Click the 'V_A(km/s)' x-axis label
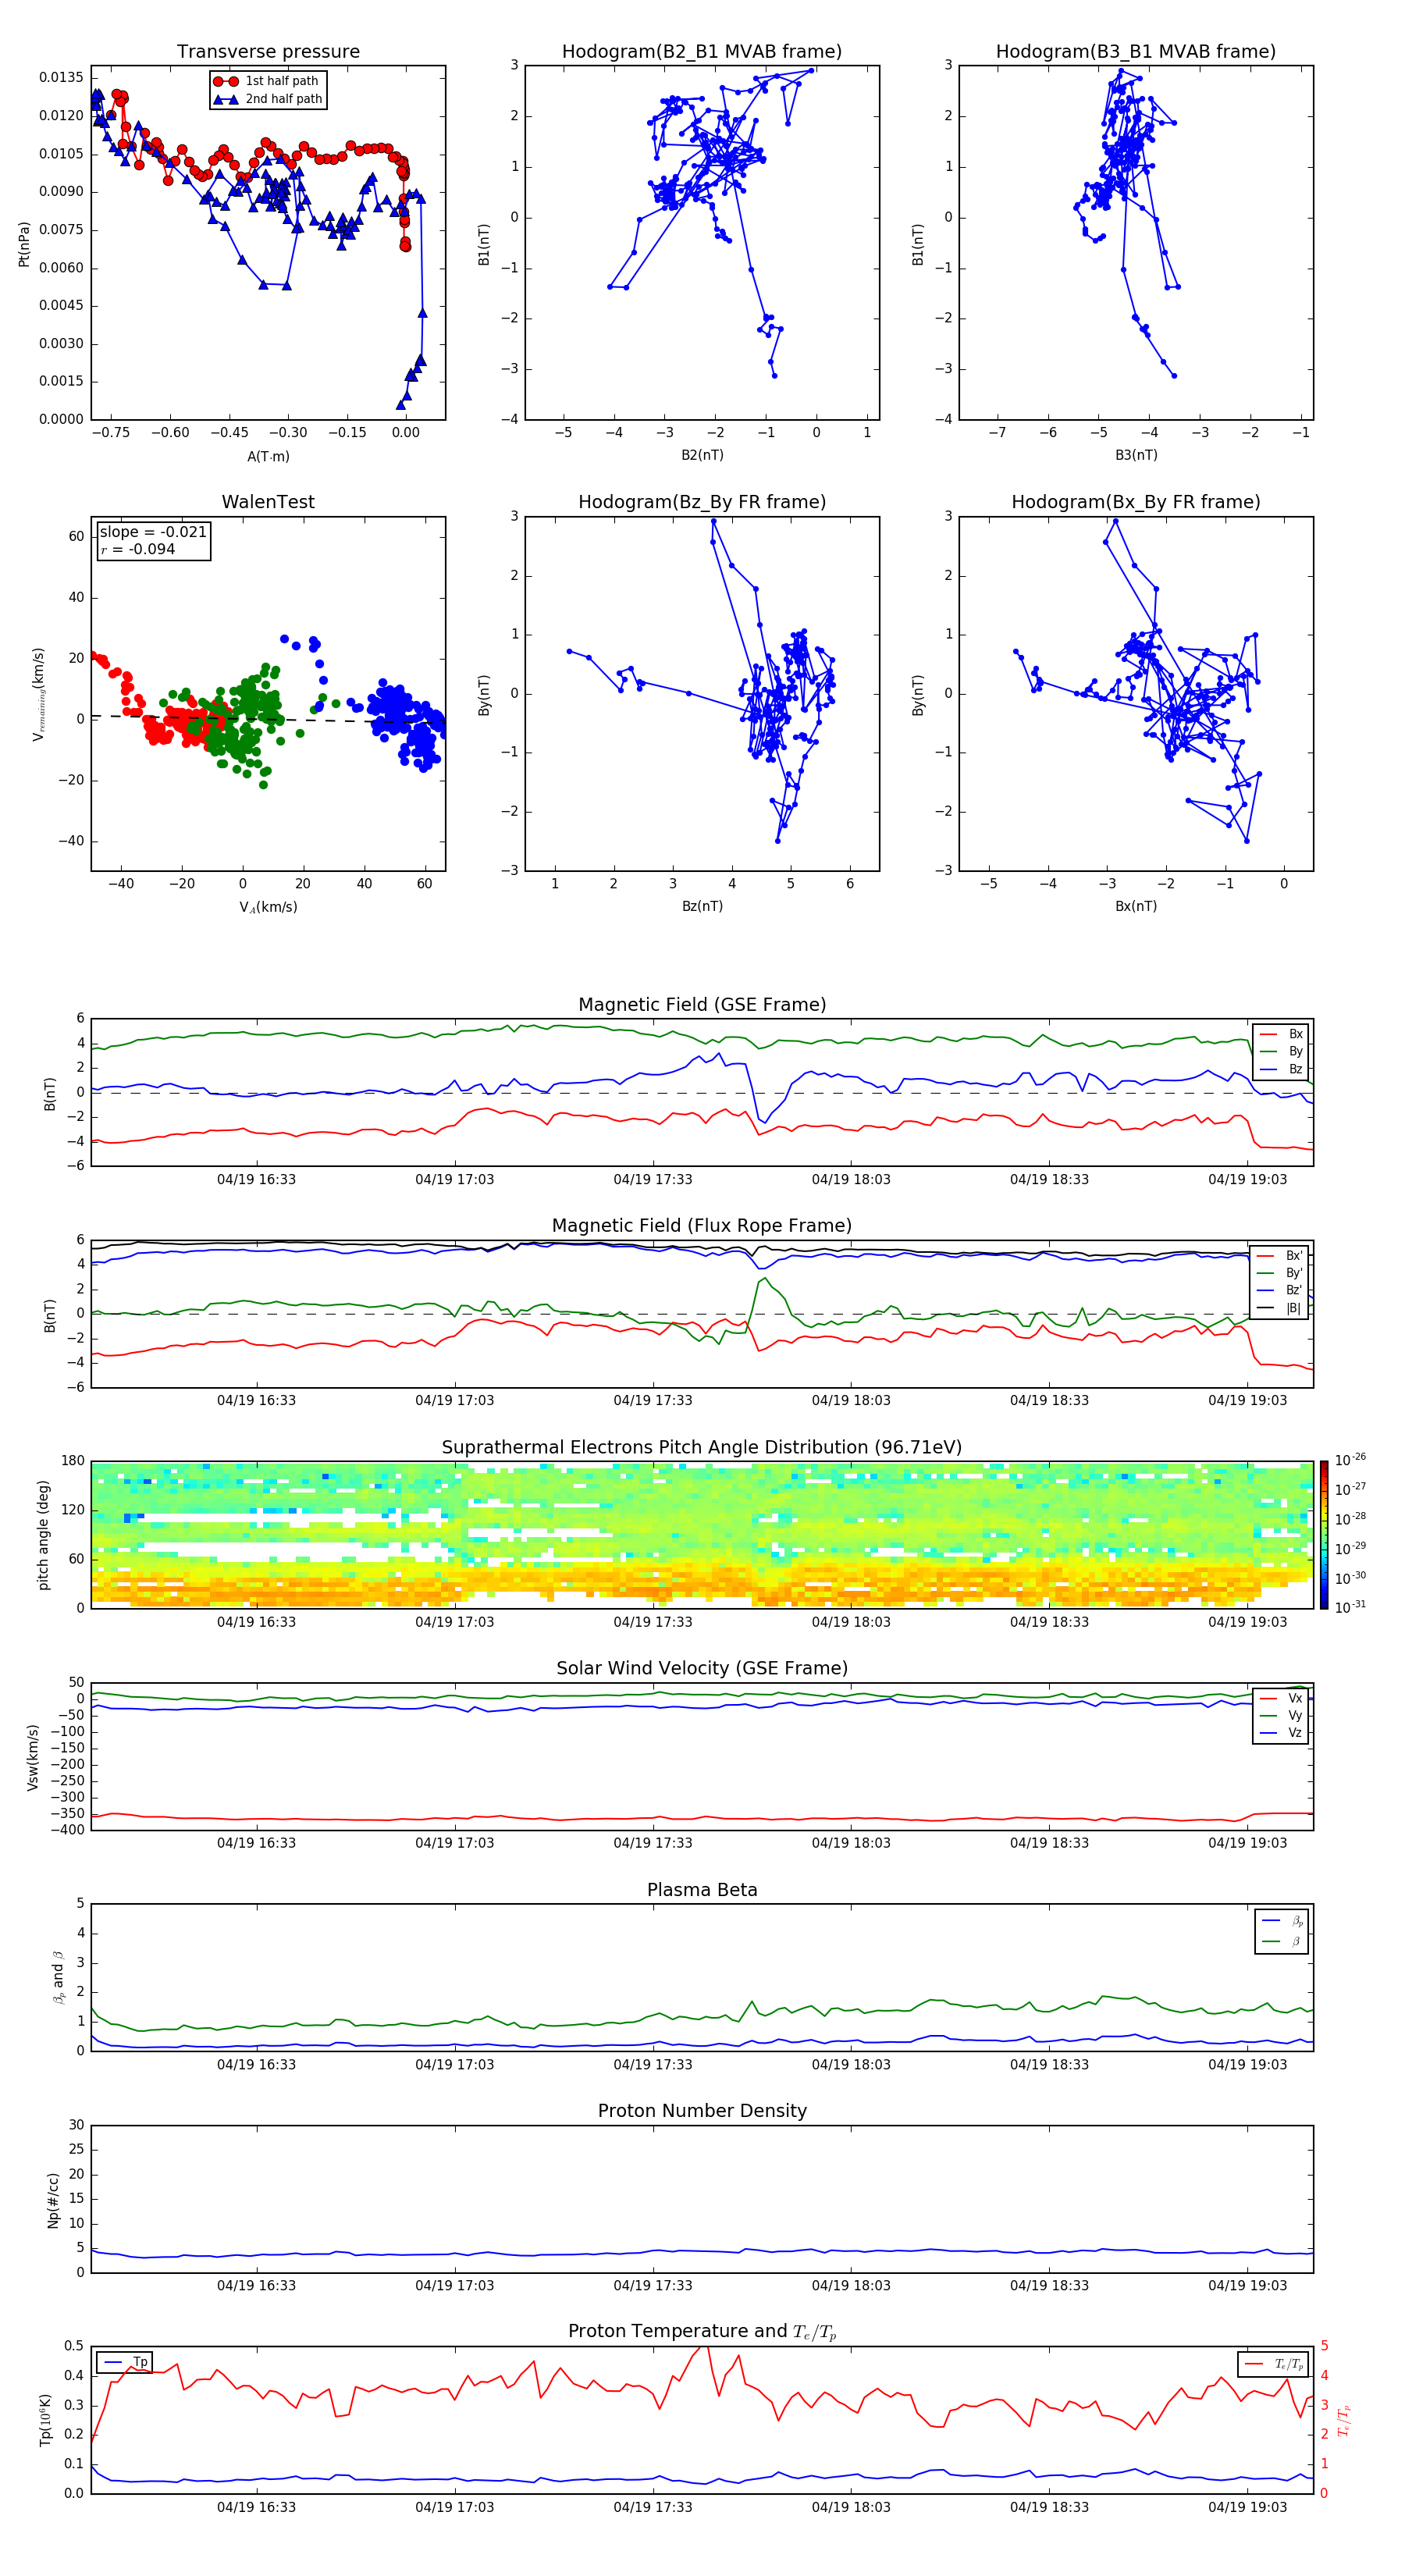 click(268, 907)
